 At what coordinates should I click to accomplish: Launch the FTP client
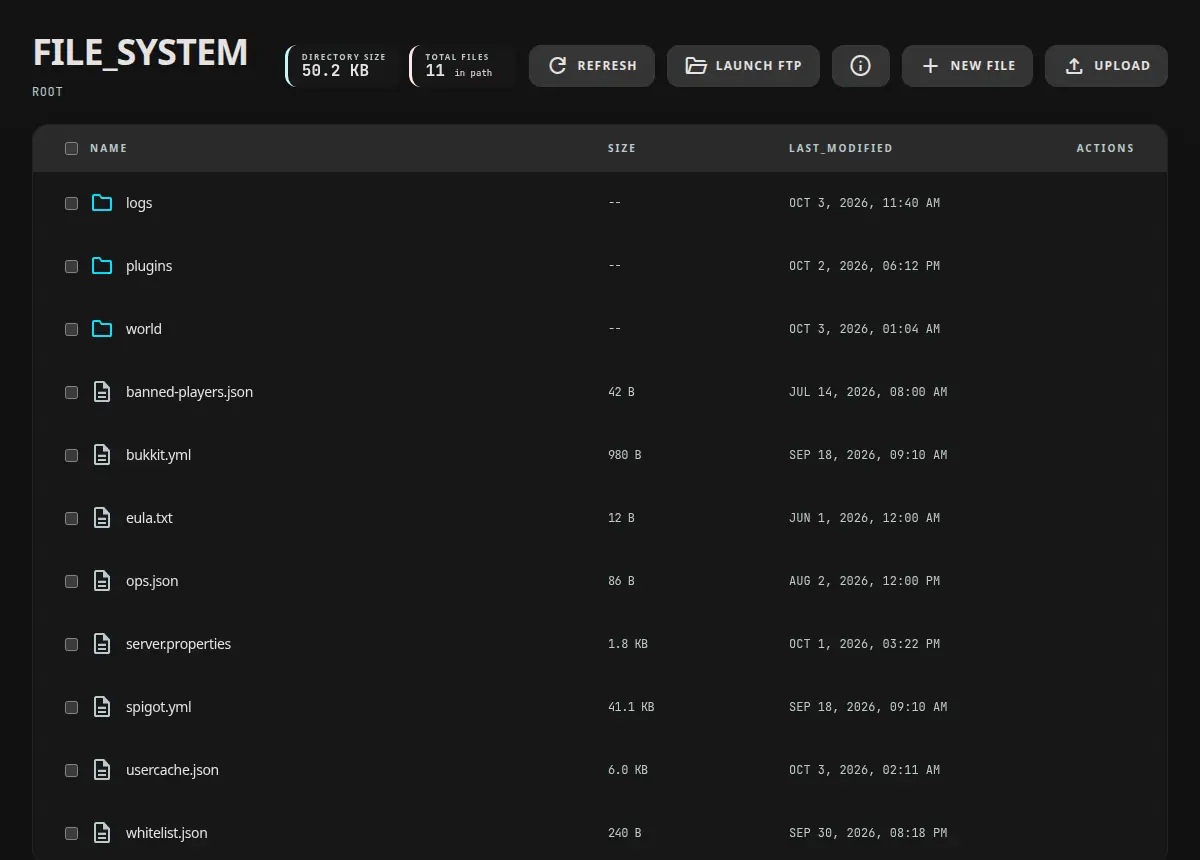[x=743, y=66]
